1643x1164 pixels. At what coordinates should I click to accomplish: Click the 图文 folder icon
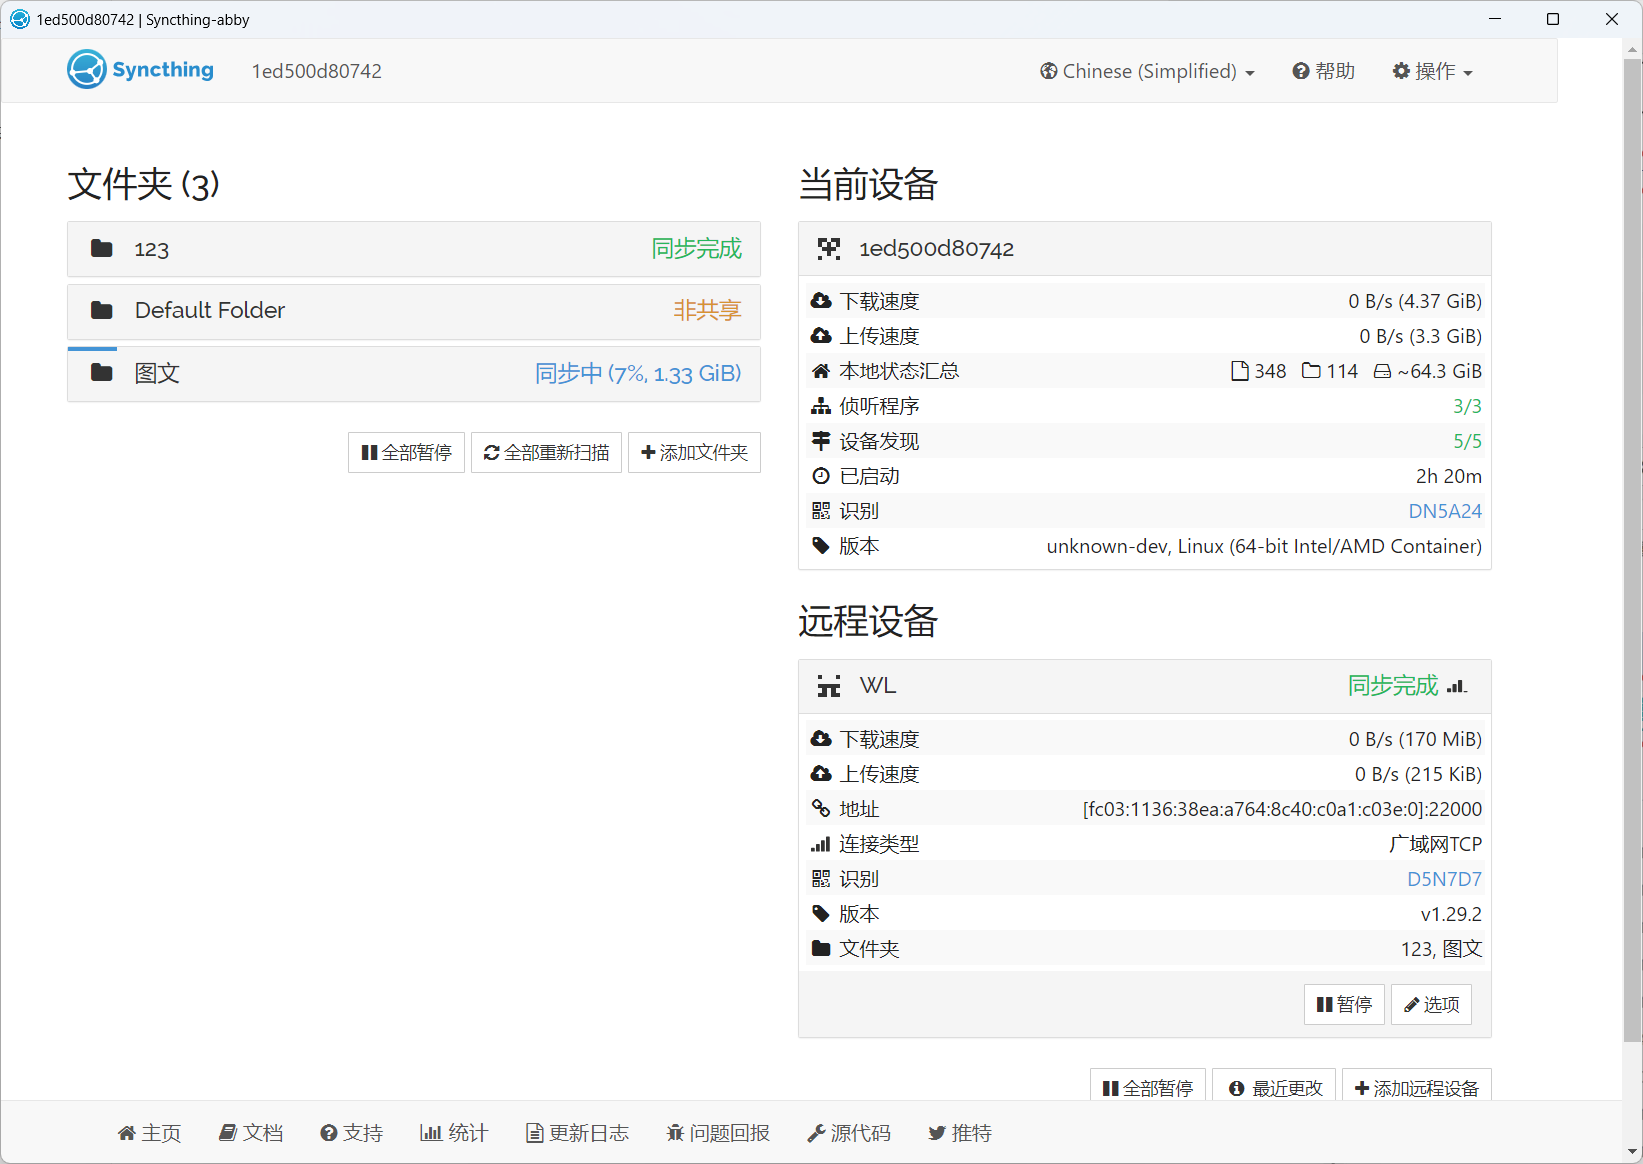tap(102, 373)
